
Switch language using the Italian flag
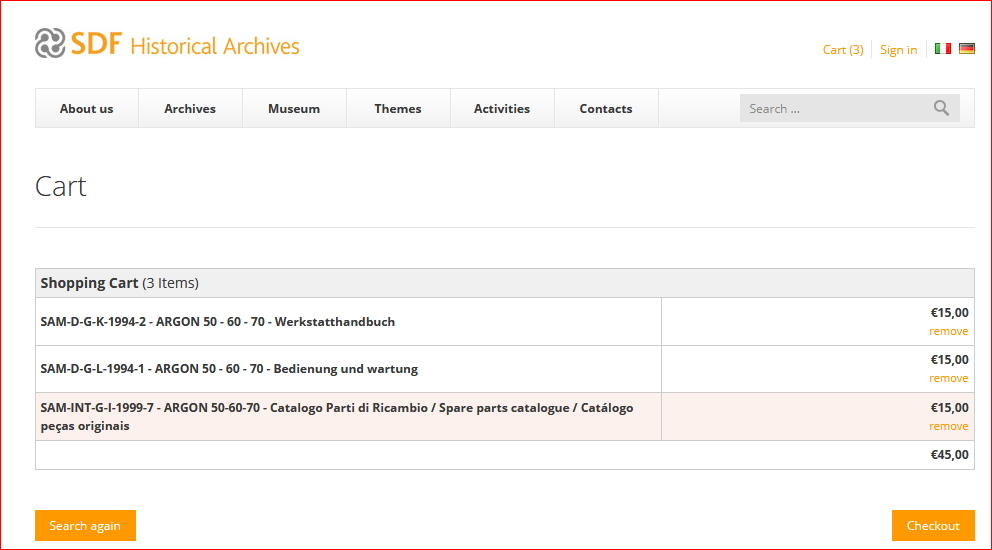point(942,48)
